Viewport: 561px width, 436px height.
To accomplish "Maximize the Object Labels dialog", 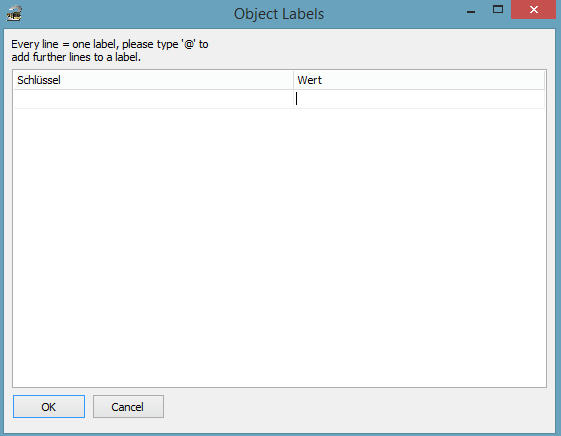I will (498, 10).
